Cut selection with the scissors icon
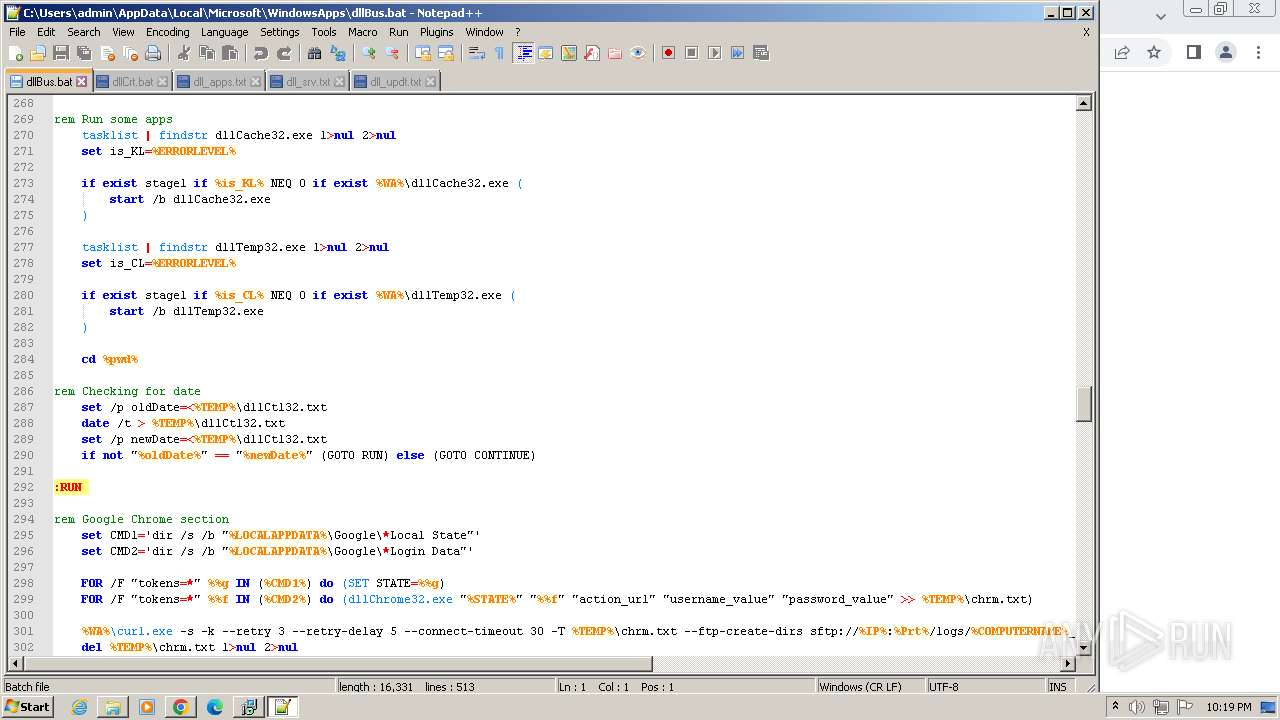The width and height of the screenshot is (1280, 720). pos(184,53)
